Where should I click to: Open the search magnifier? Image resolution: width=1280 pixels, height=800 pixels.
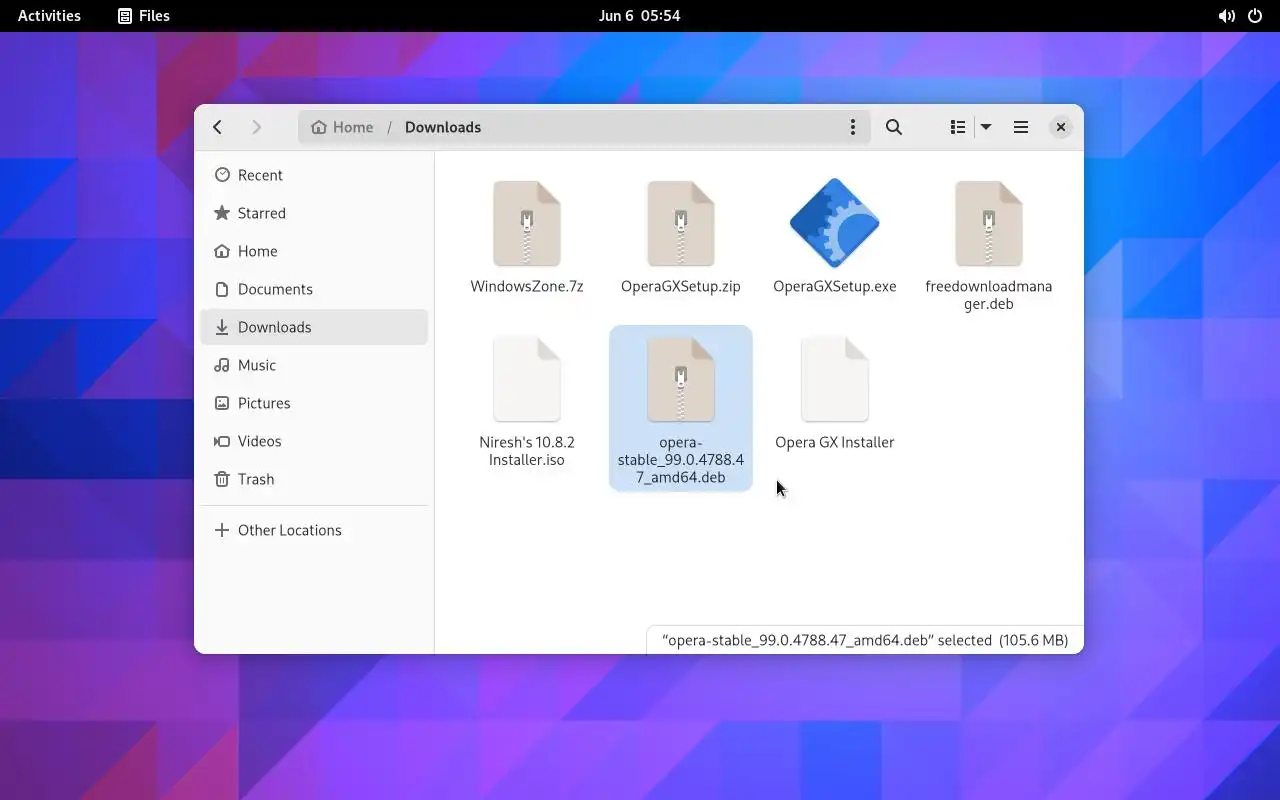coord(894,127)
